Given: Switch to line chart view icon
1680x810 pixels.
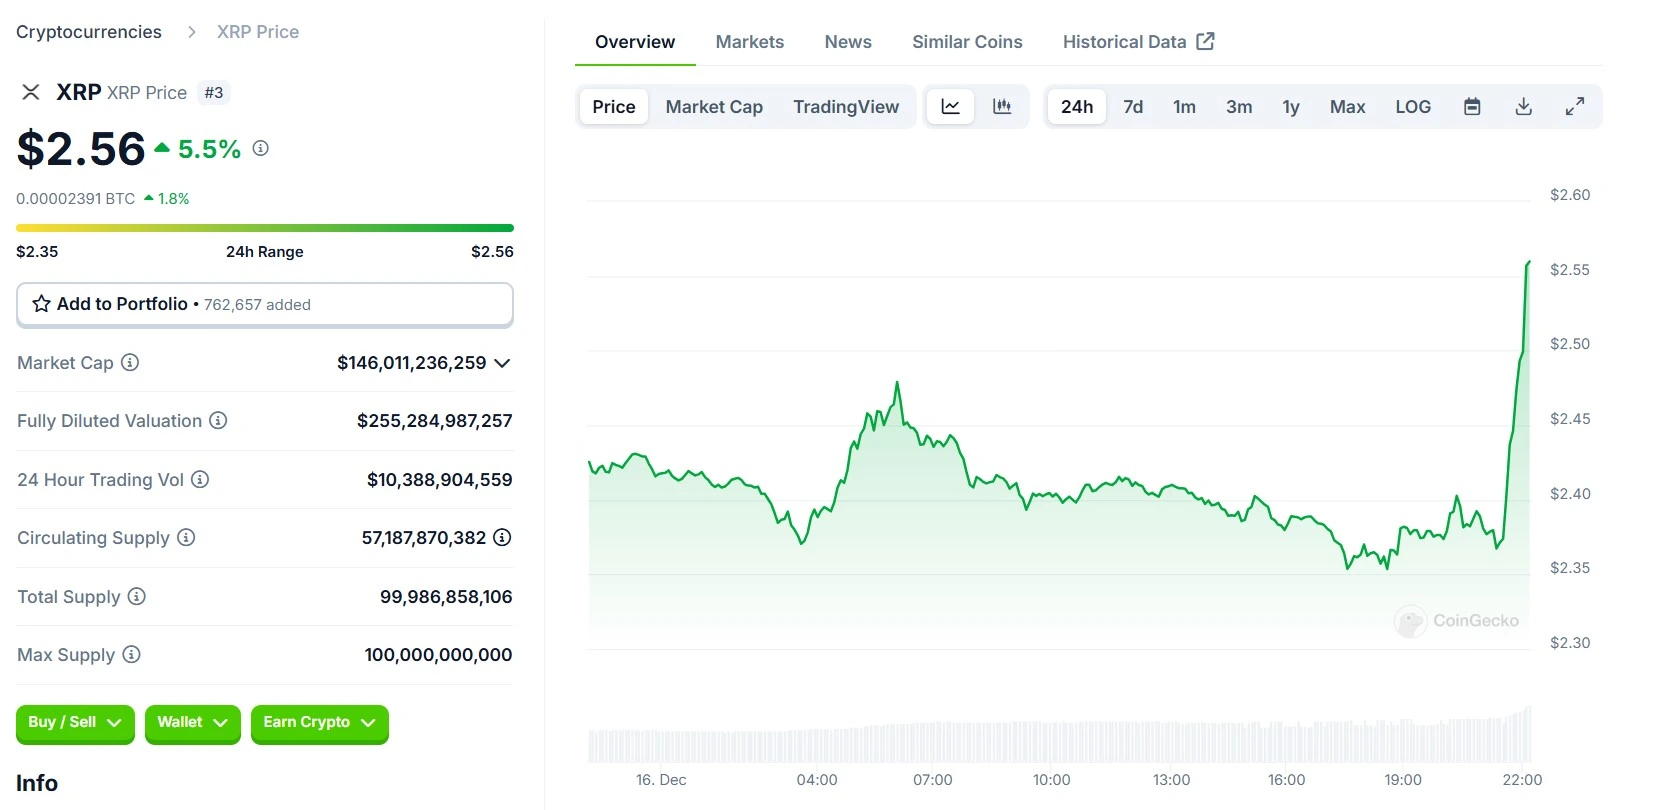Looking at the screenshot, I should click(x=951, y=106).
